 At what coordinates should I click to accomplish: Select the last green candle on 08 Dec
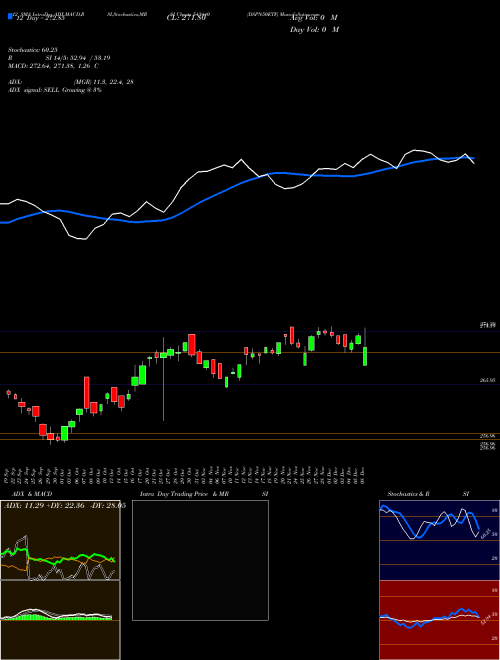tap(365, 356)
